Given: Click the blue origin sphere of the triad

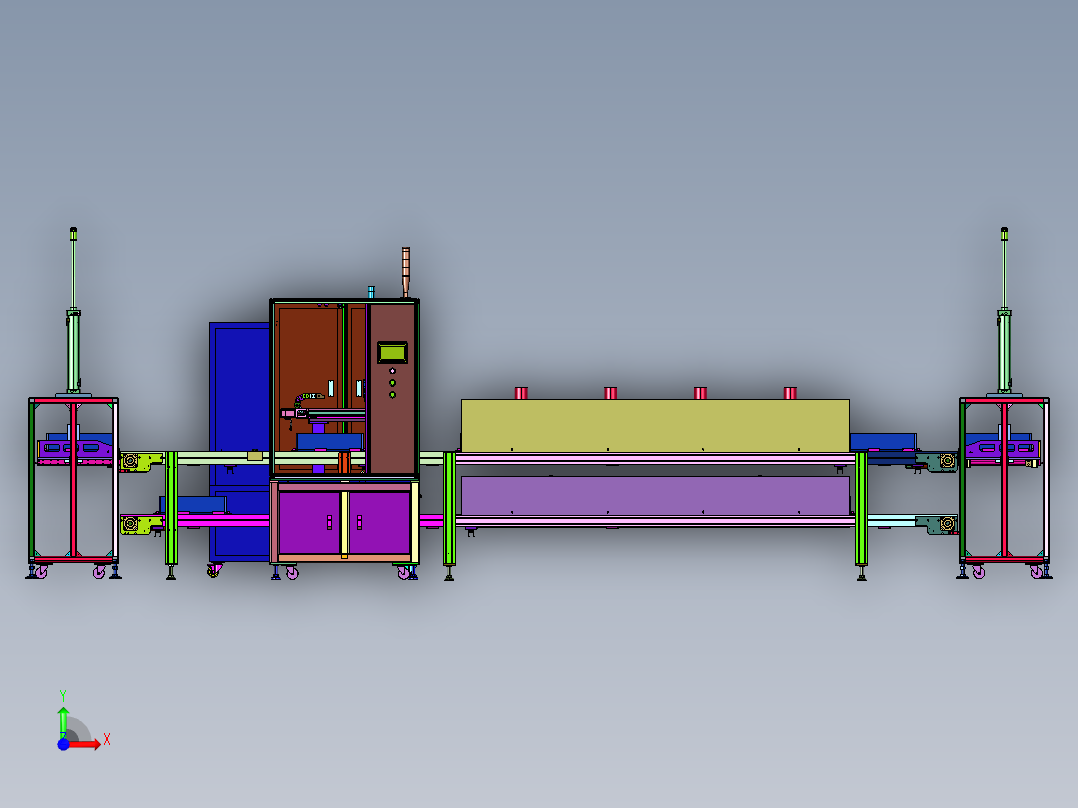Looking at the screenshot, I should (63, 744).
